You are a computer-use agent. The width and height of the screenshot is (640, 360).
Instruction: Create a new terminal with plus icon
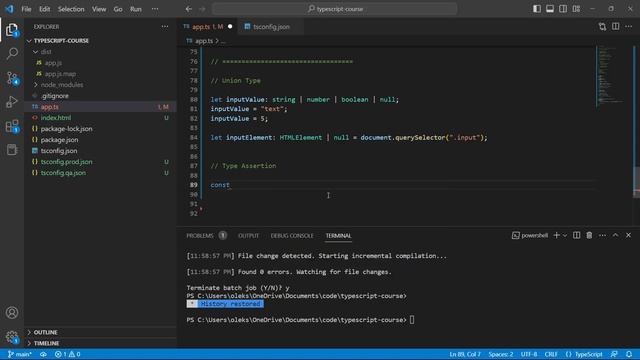coord(556,235)
